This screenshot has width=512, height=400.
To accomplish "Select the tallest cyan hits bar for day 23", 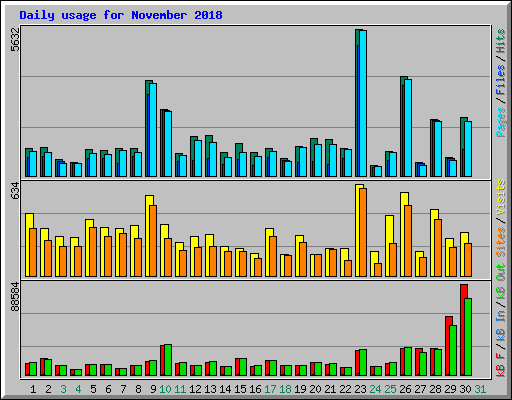I will [363, 103].
